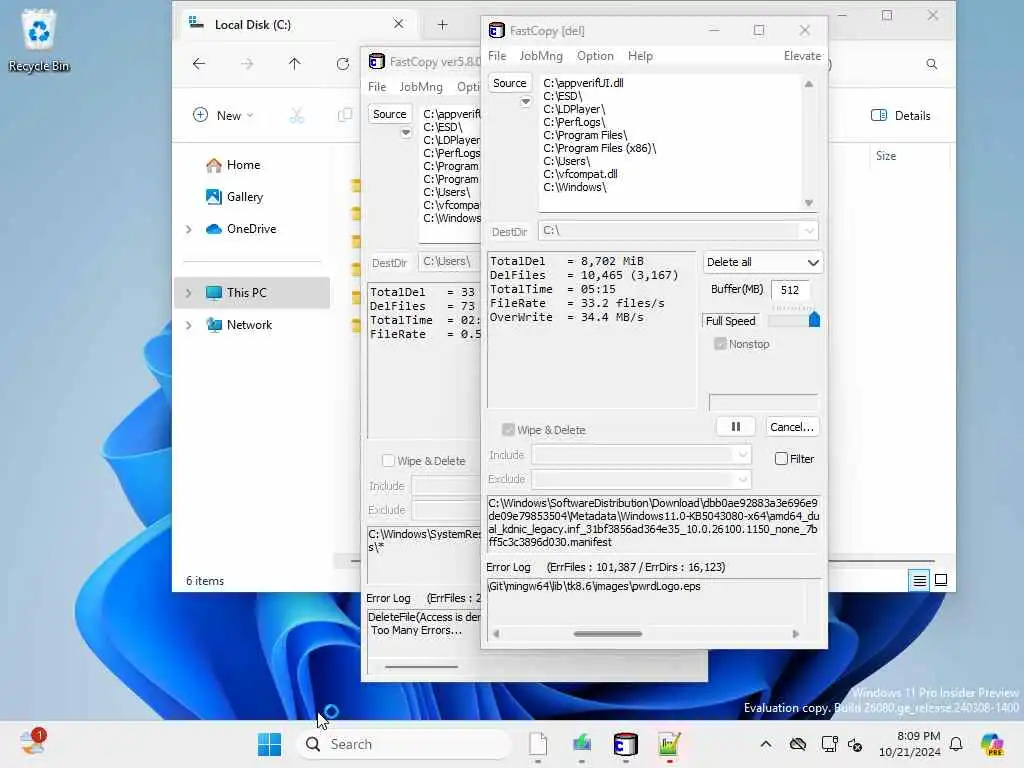
Task: Click the copy icon in Explorer toolbar
Action: [345, 116]
